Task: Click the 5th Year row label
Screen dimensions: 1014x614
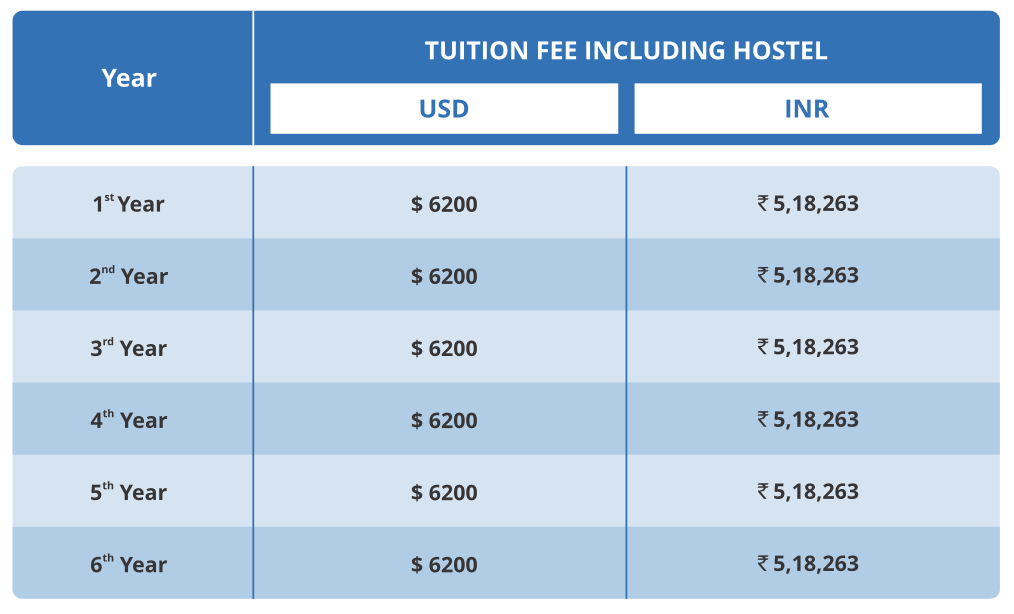Action: (x=129, y=492)
